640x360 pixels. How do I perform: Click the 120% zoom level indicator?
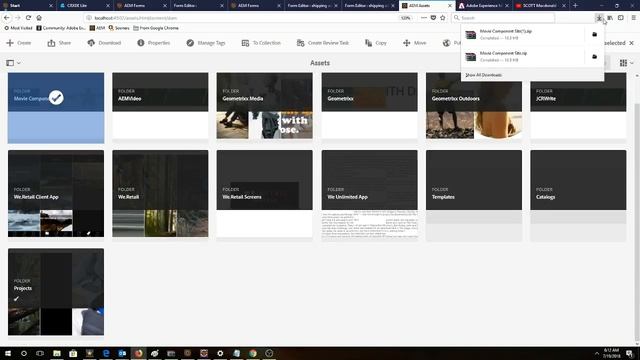coord(405,18)
